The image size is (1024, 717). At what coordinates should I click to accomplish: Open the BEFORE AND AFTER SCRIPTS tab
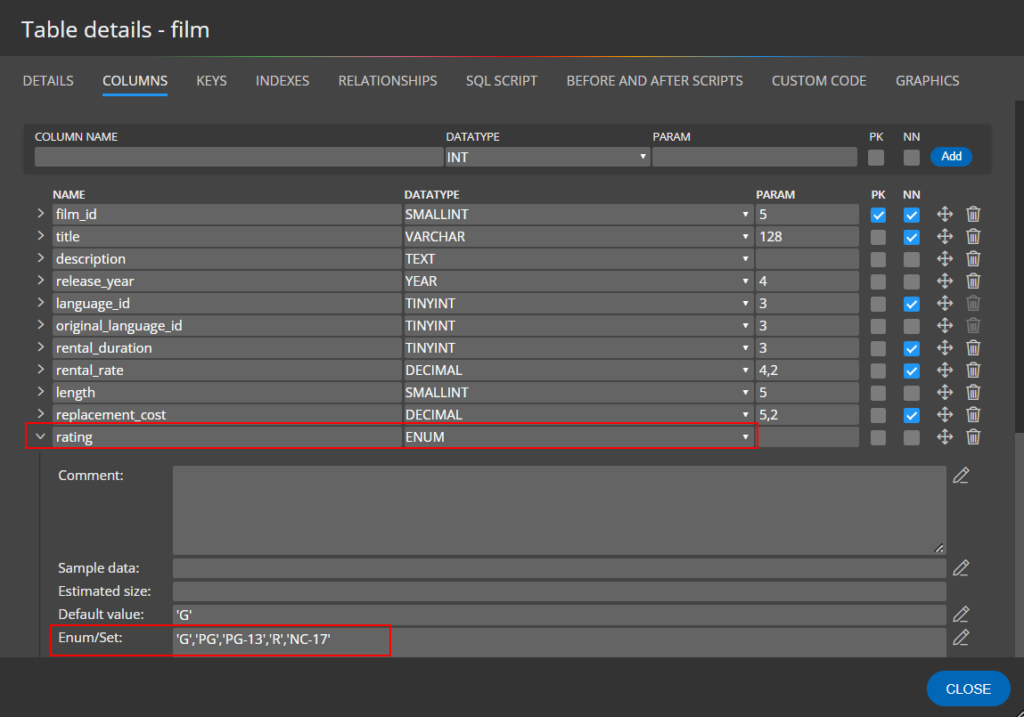tap(654, 81)
